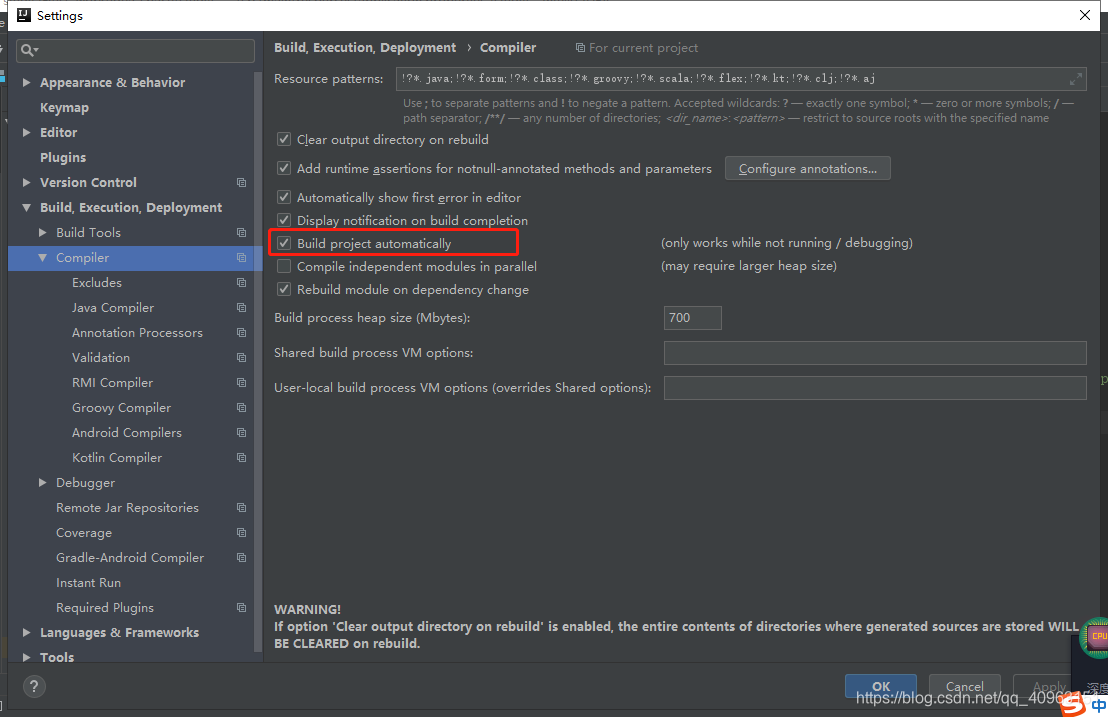
Task: Expand Appearance & Behavior section
Action: point(26,83)
